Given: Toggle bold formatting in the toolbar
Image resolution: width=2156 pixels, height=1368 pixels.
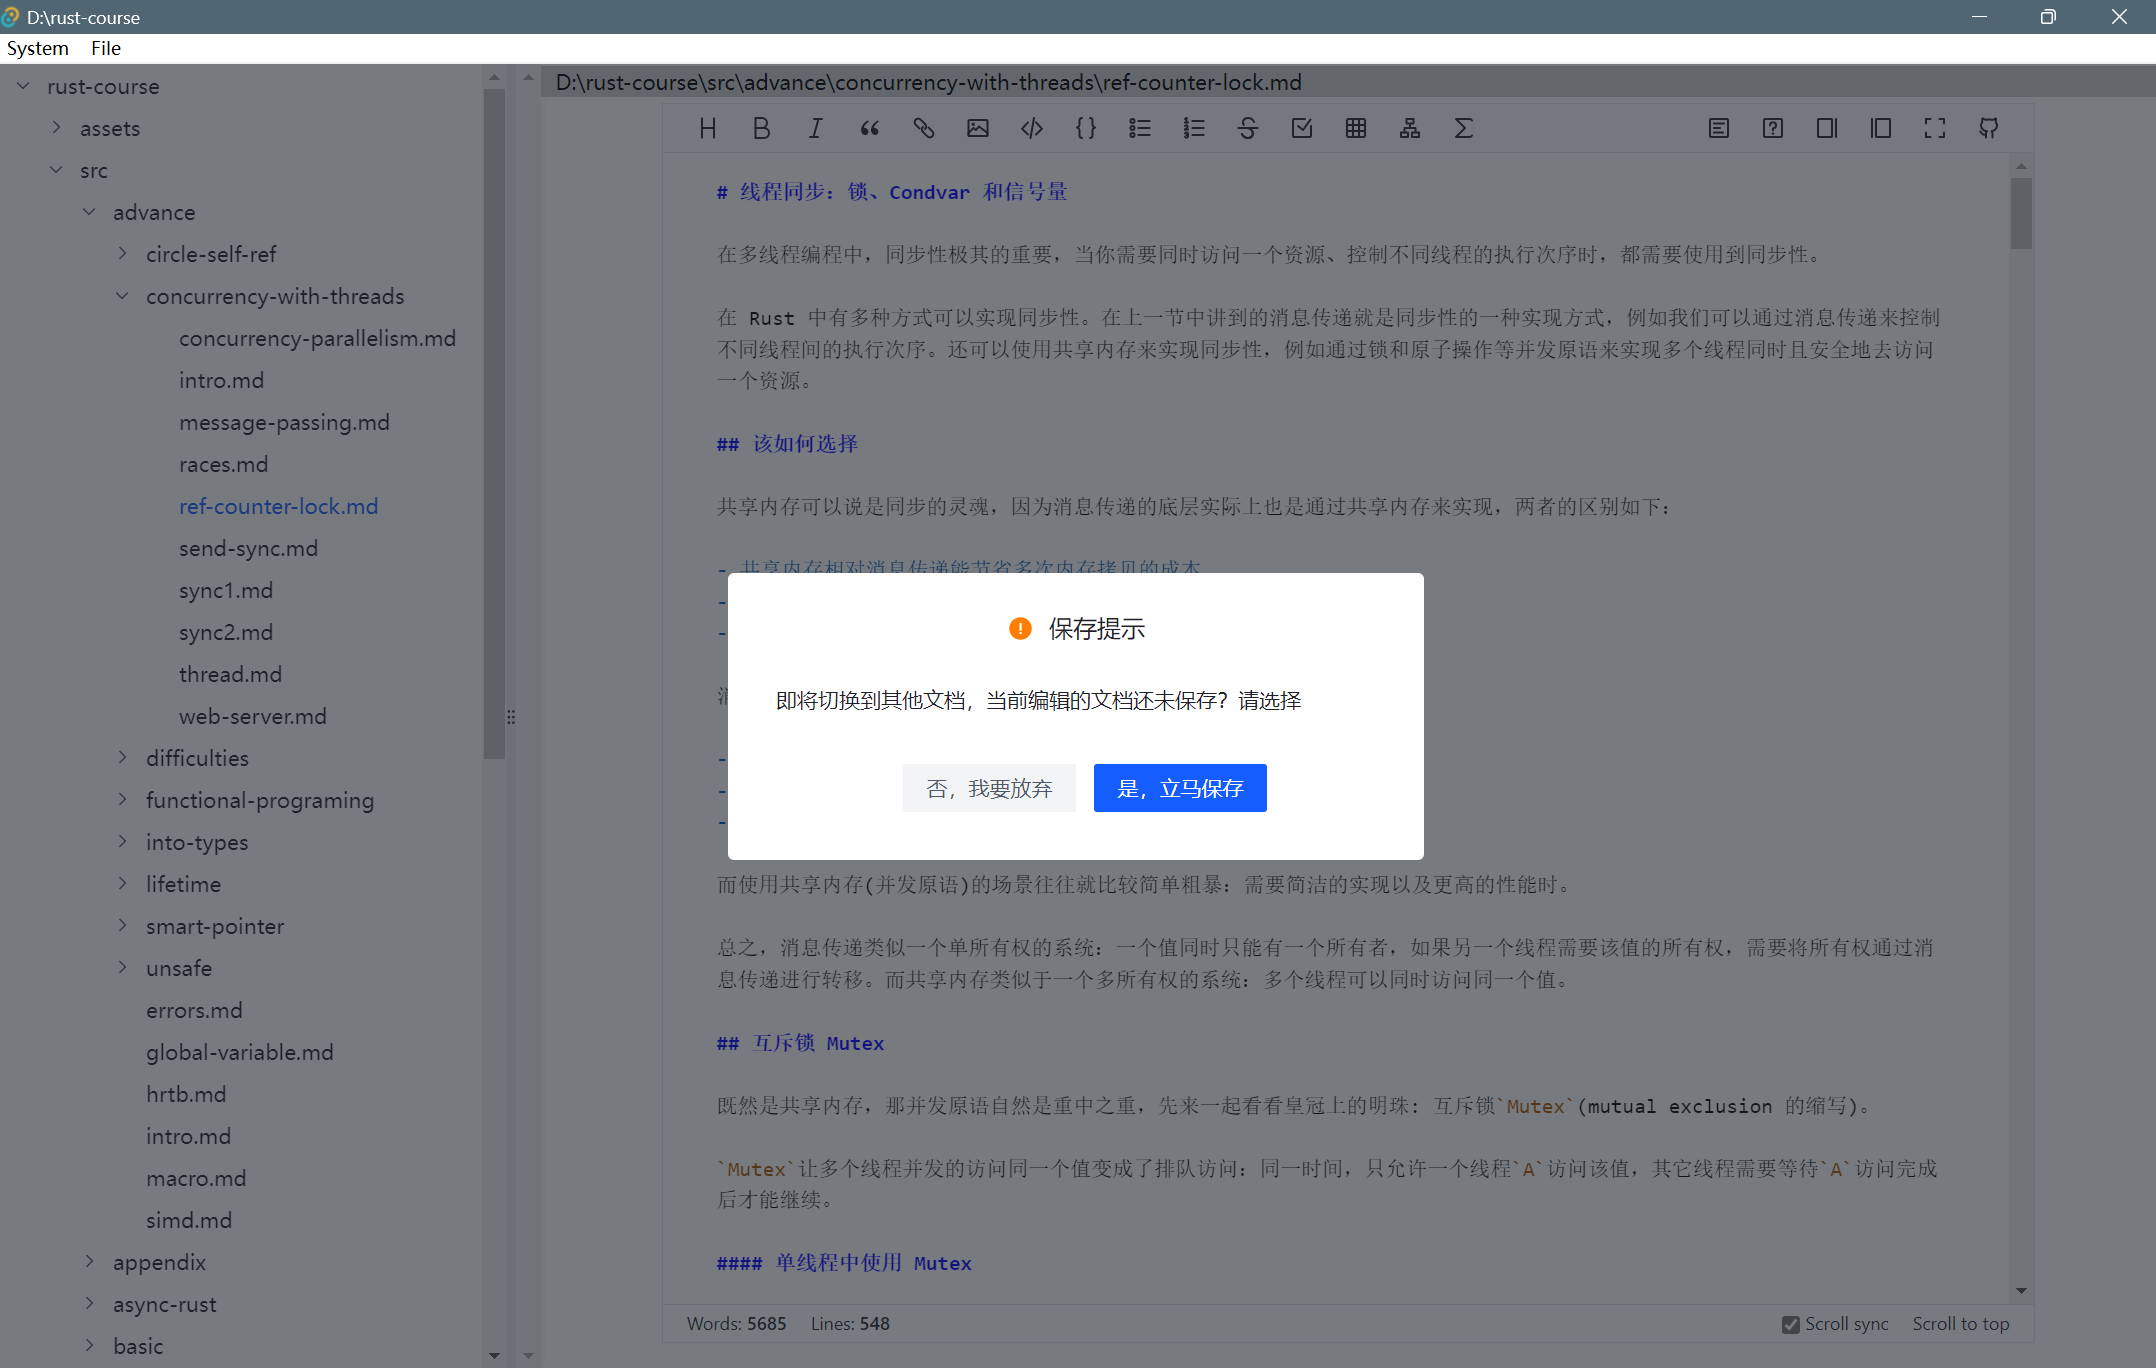Looking at the screenshot, I should 761,128.
